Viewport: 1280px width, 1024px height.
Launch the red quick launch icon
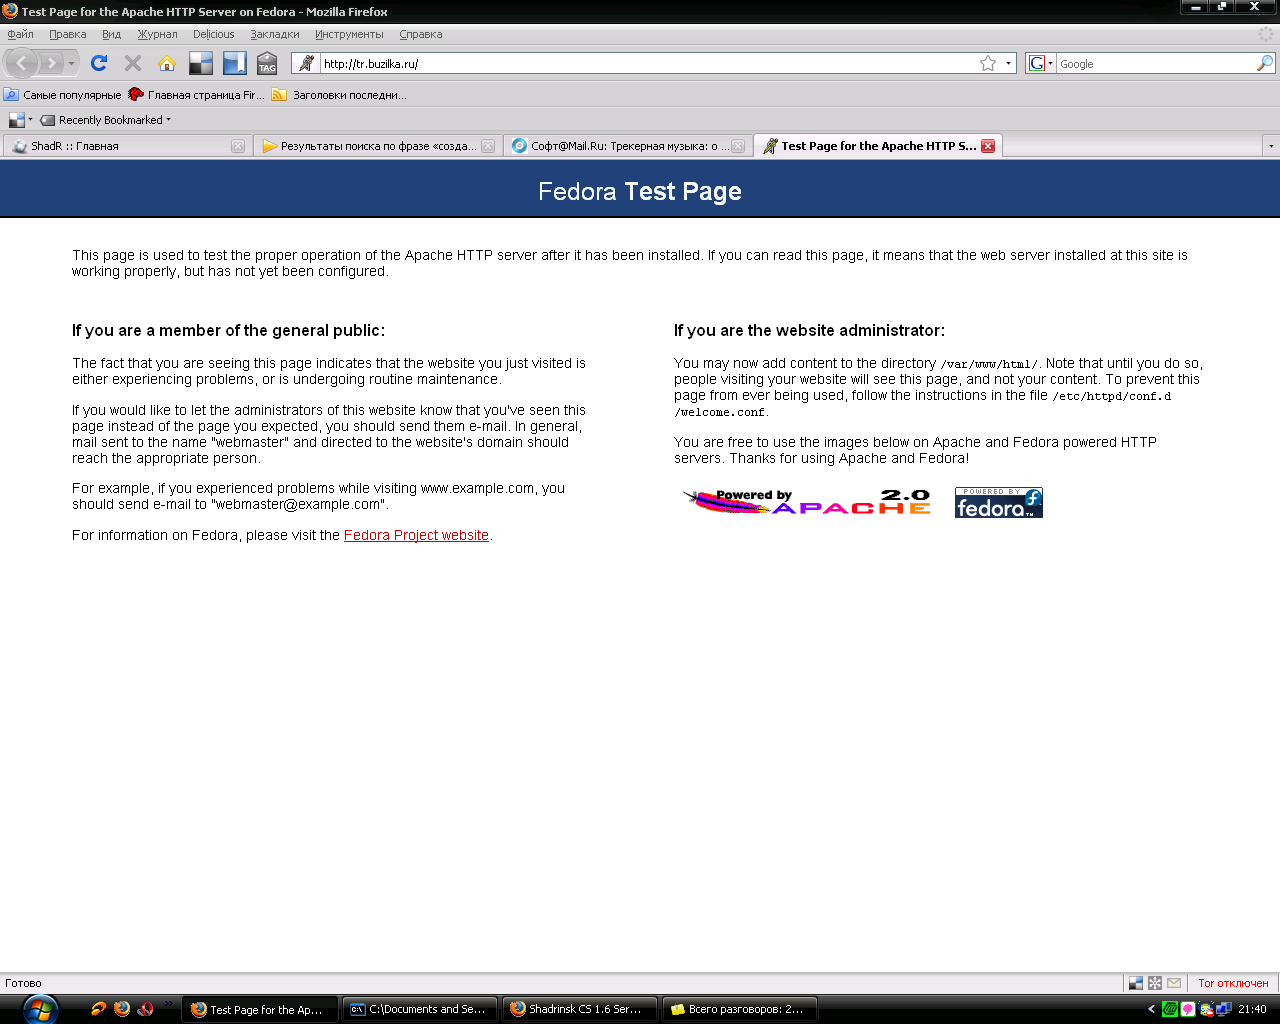pyautogui.click(x=146, y=1009)
